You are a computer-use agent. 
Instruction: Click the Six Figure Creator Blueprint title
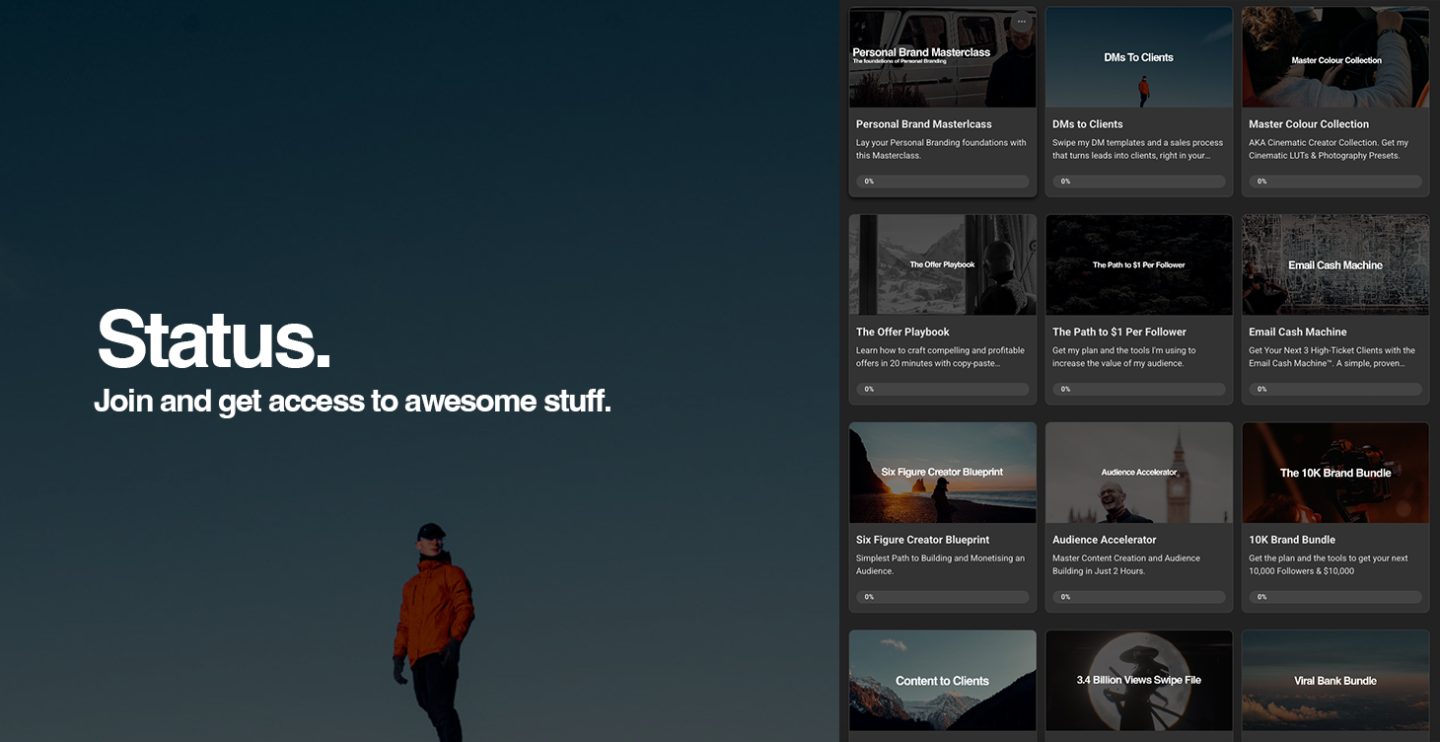tap(922, 540)
